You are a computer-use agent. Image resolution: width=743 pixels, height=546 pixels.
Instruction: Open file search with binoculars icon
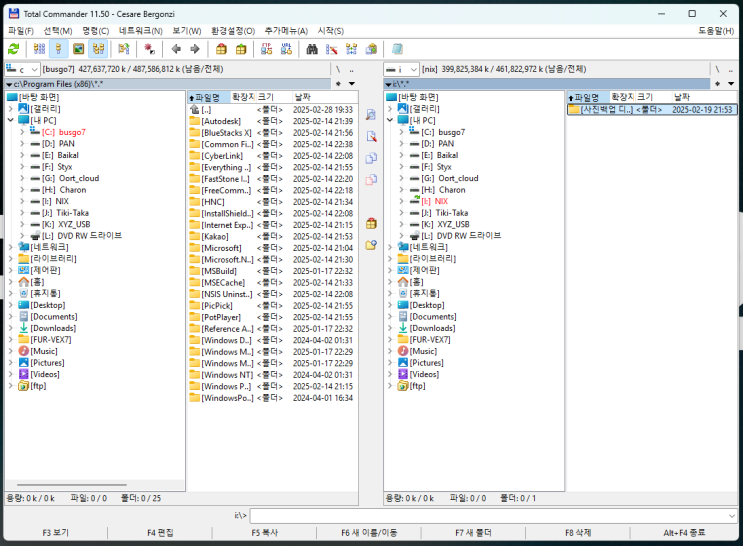click(312, 49)
